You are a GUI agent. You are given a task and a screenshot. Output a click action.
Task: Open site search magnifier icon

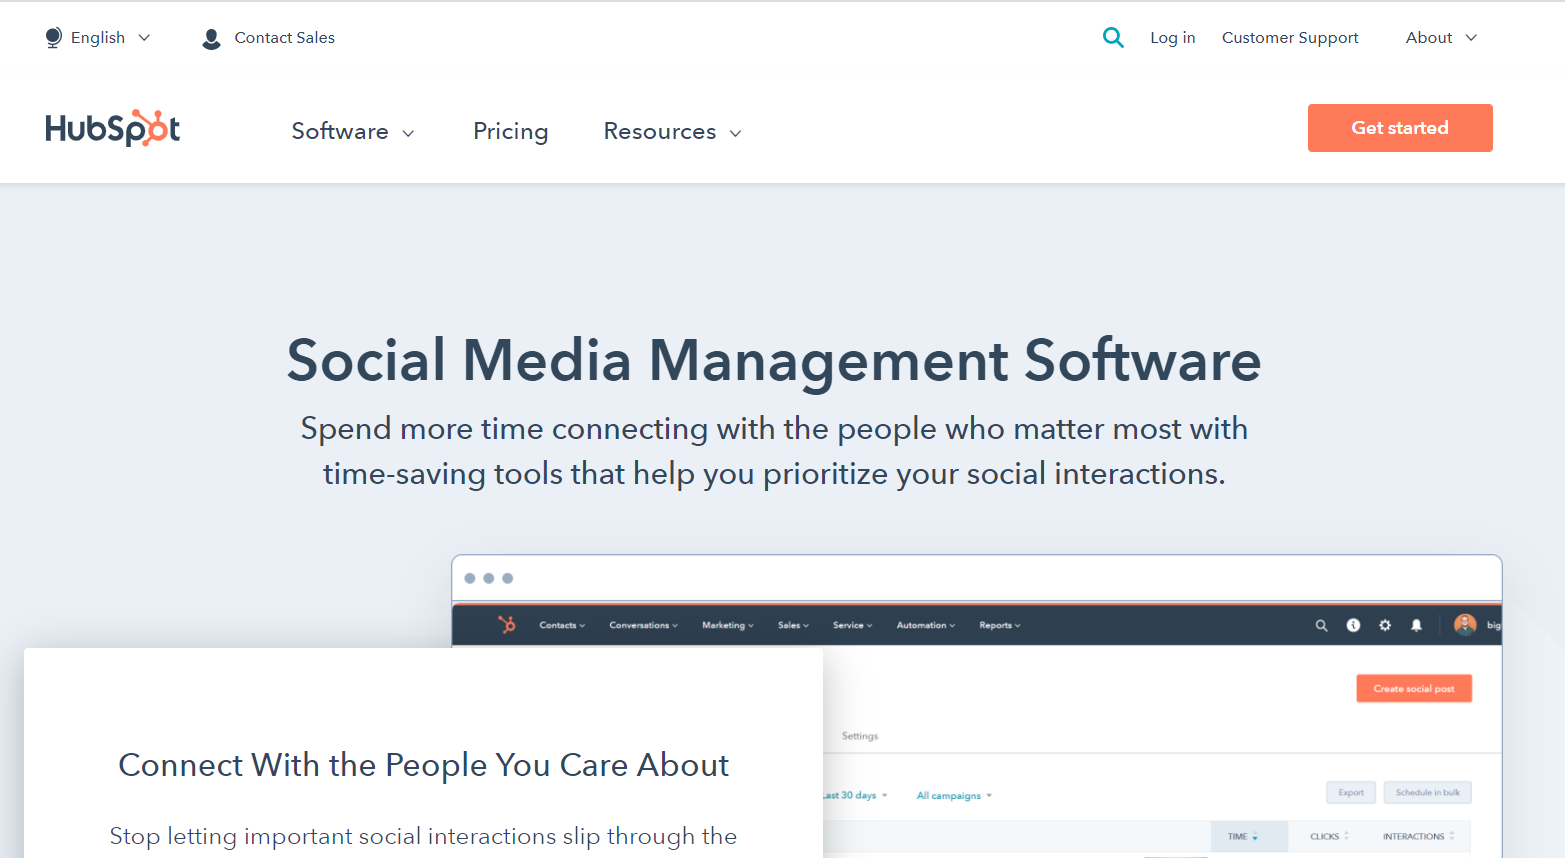tap(1113, 38)
